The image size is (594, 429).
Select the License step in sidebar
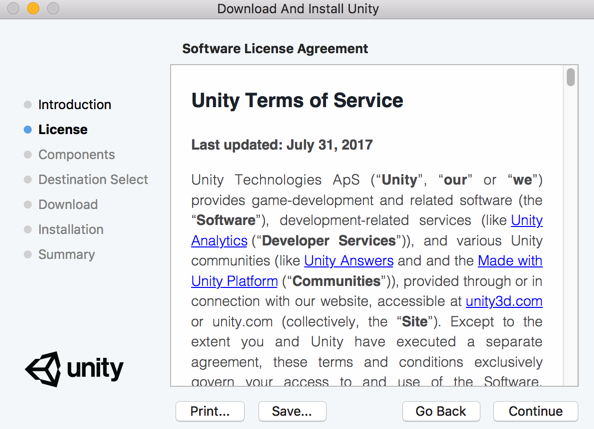click(x=63, y=130)
